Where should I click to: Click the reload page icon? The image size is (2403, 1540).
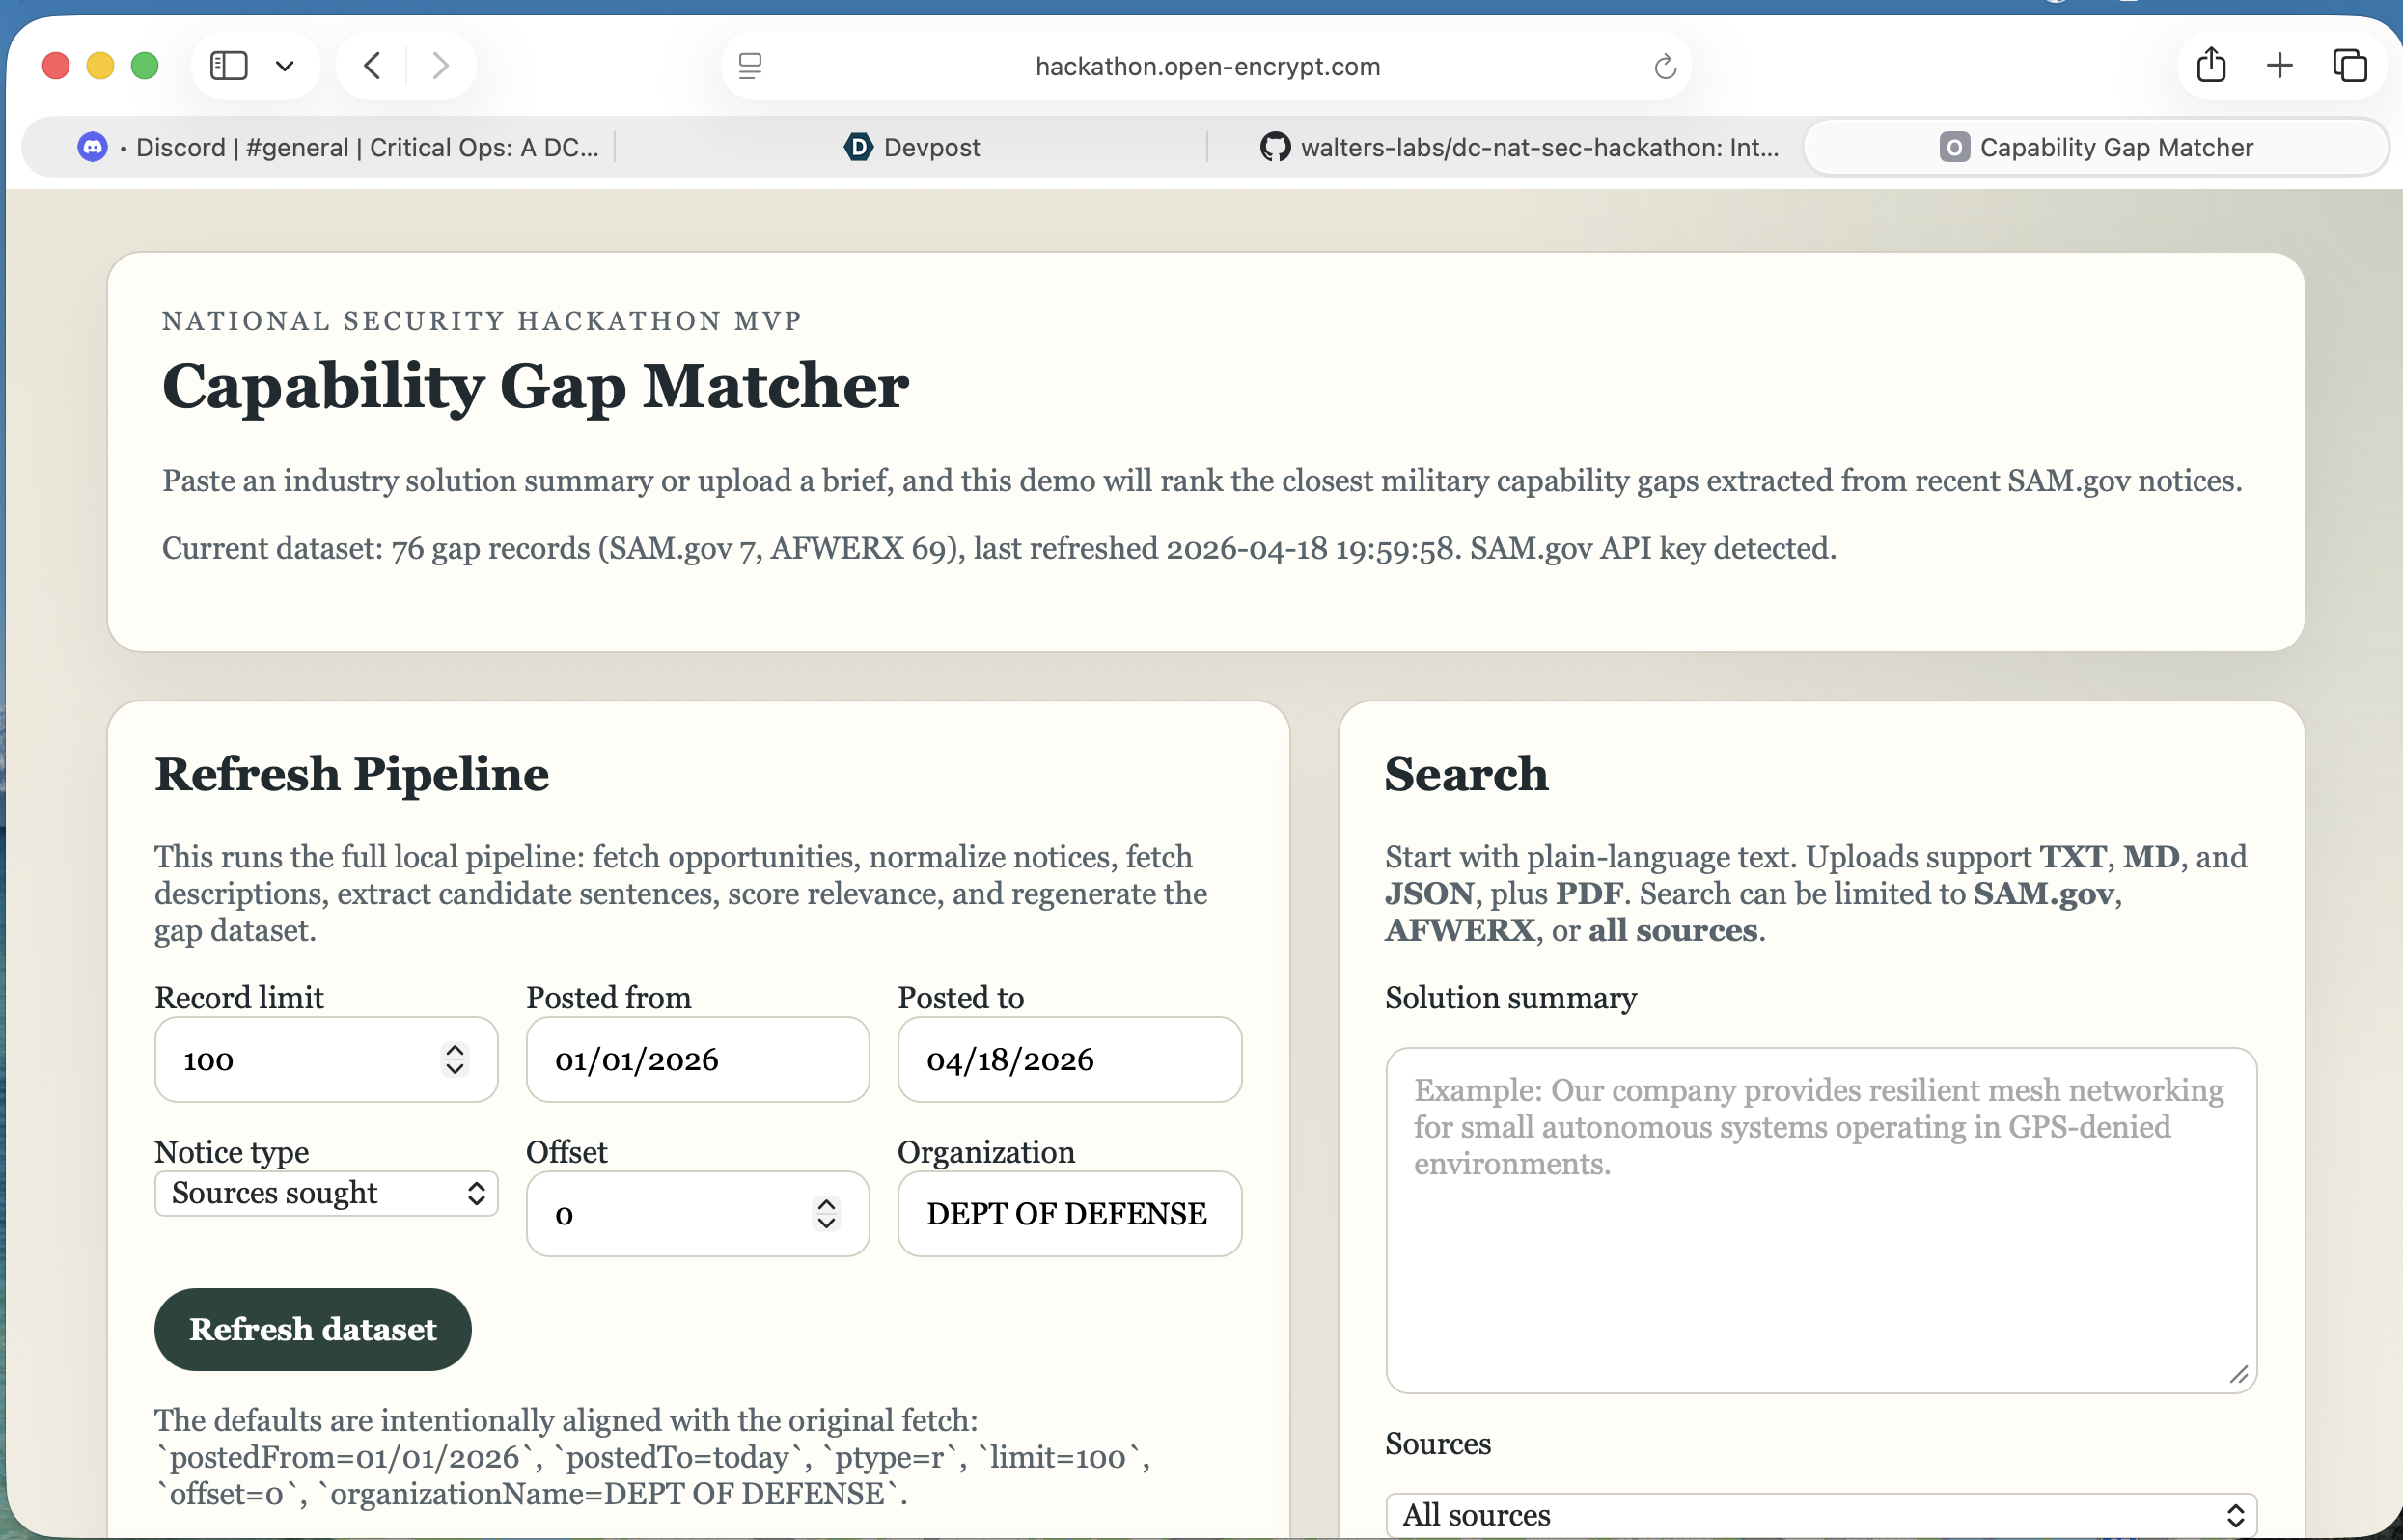tap(1664, 67)
